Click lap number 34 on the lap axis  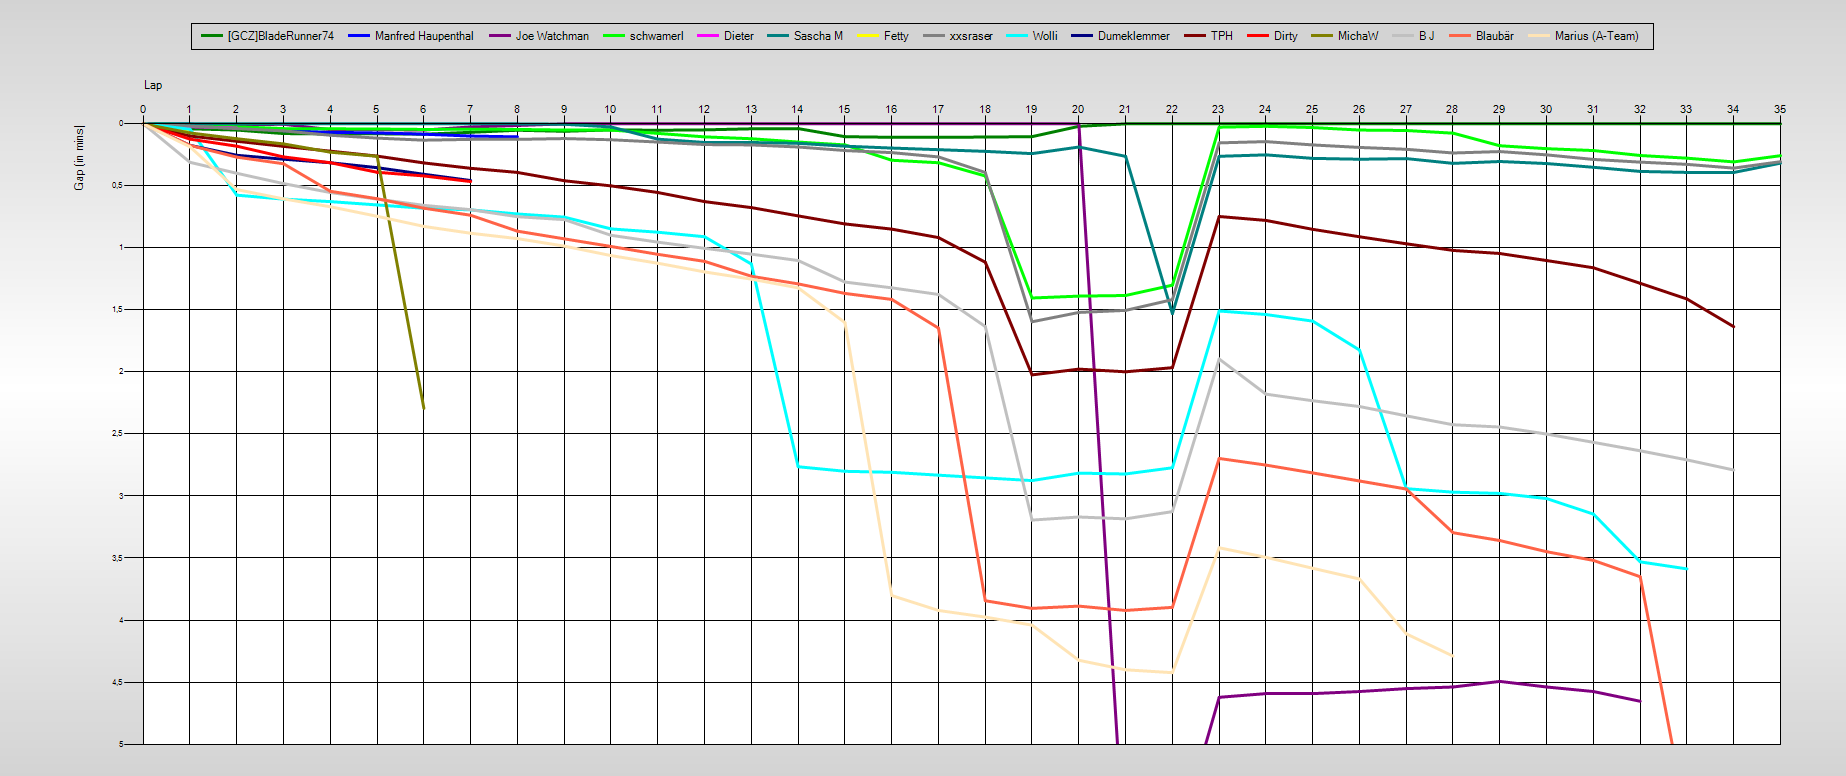click(x=1733, y=109)
